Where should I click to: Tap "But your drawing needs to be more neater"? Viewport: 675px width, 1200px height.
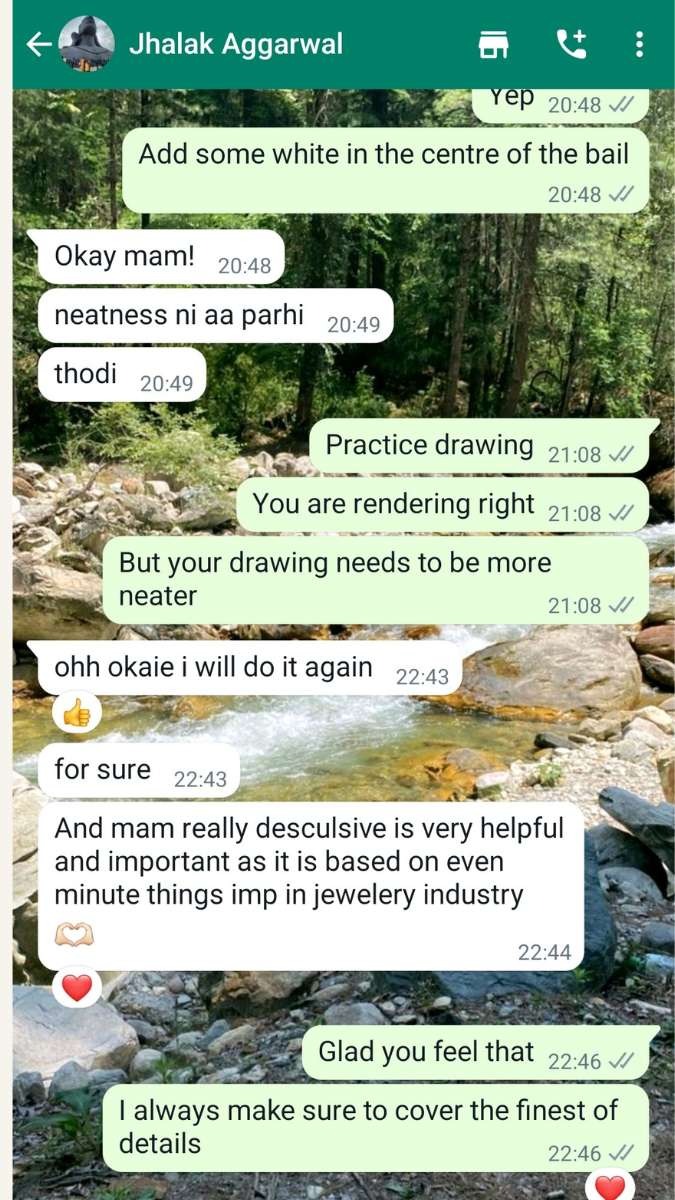(x=376, y=581)
